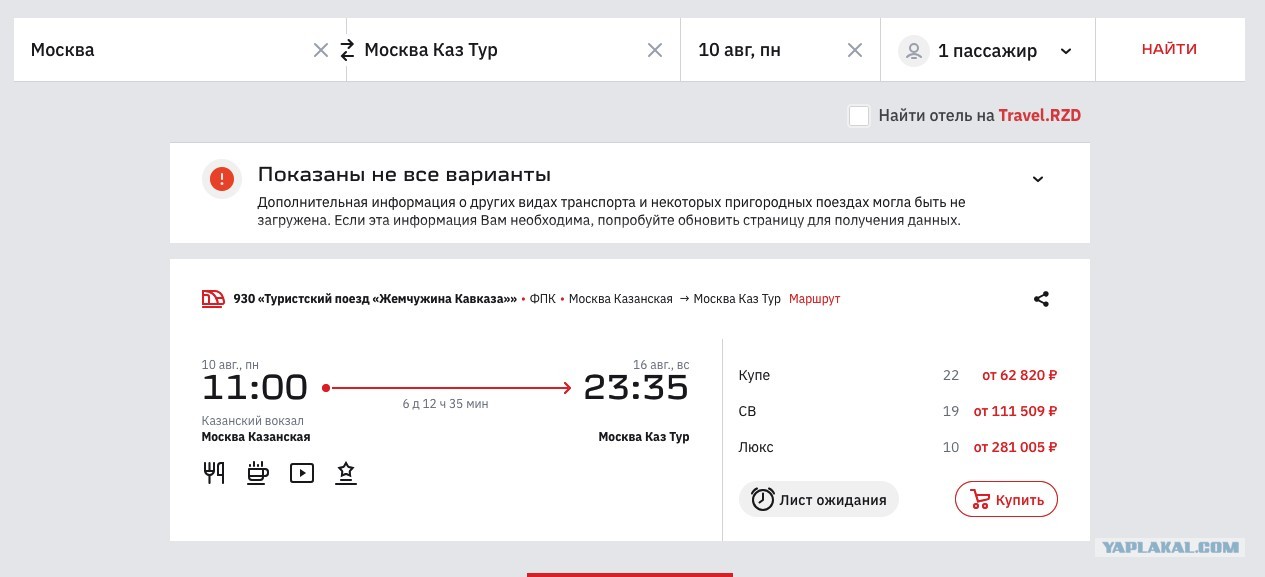Clear the 10 авг date field
Viewport: 1265px width, 577px height.
[855, 50]
